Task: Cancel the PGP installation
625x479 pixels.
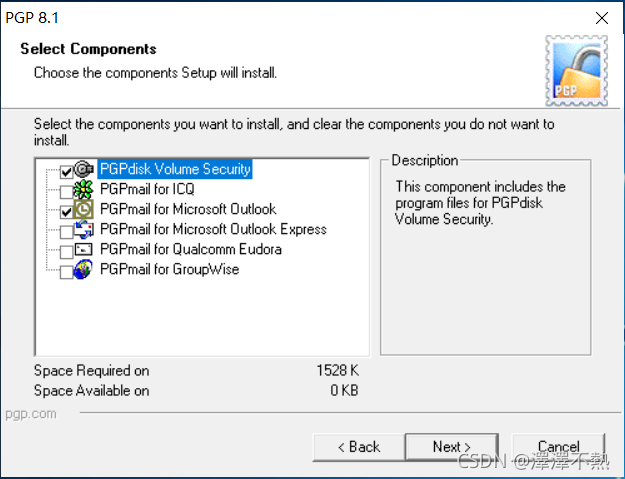Action: (x=558, y=447)
